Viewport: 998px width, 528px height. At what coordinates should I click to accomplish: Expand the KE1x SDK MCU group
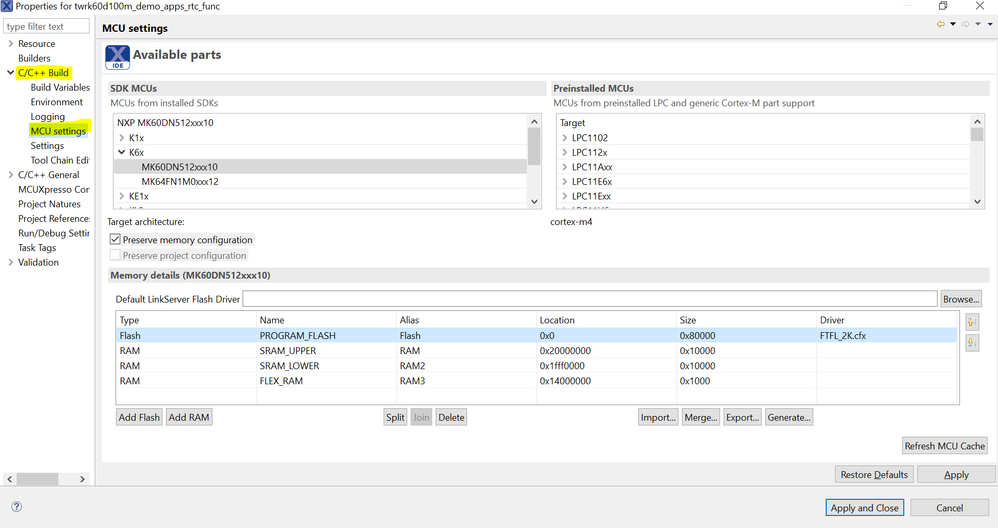(122, 196)
